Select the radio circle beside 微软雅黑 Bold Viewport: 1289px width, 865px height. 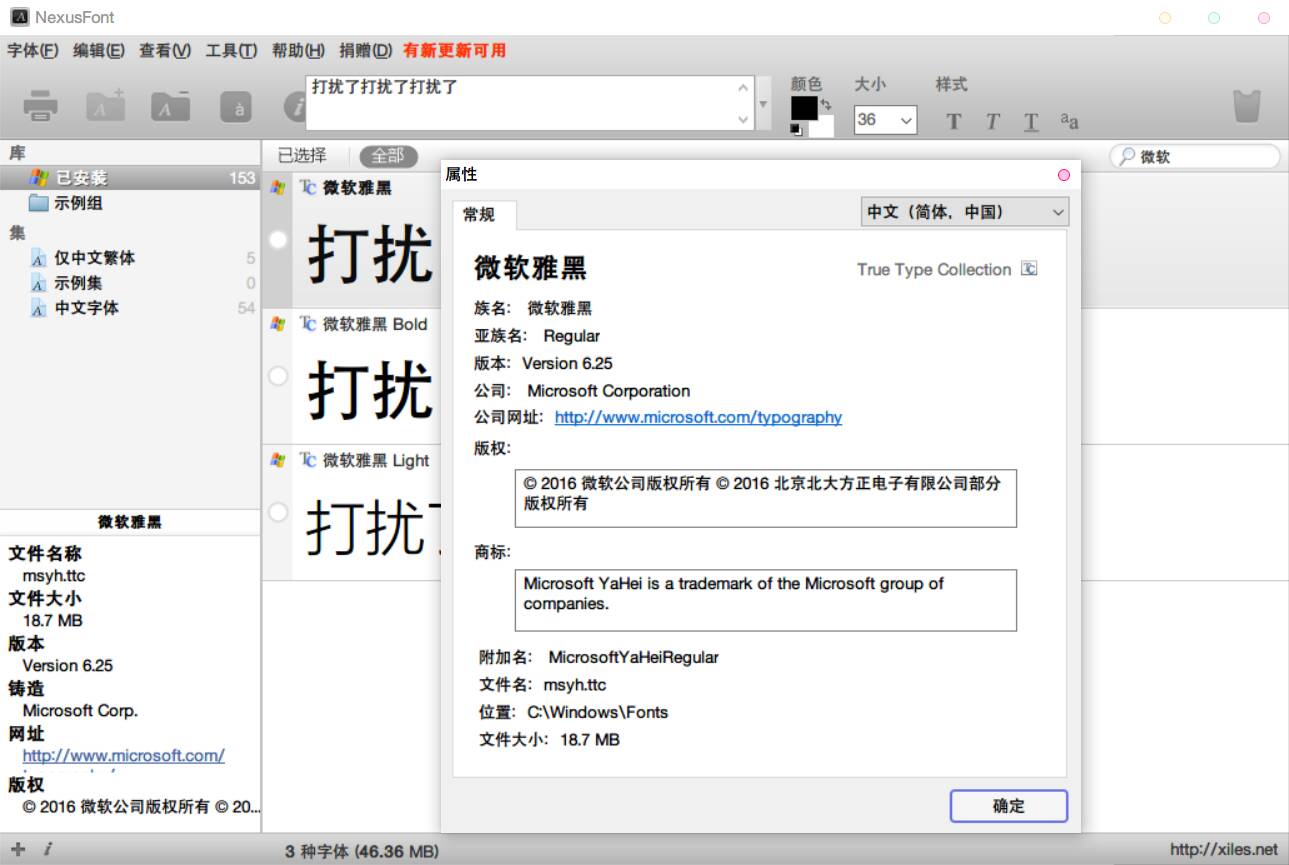tap(278, 376)
